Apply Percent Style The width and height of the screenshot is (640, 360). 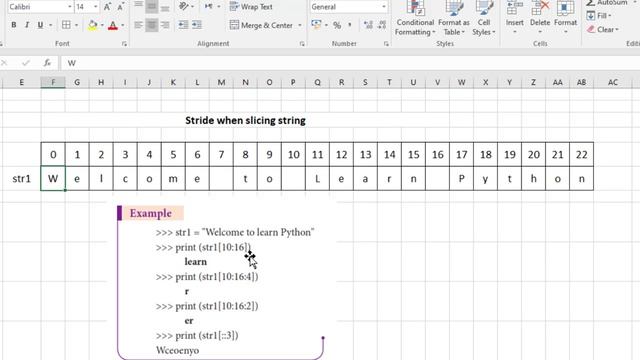(x=337, y=25)
